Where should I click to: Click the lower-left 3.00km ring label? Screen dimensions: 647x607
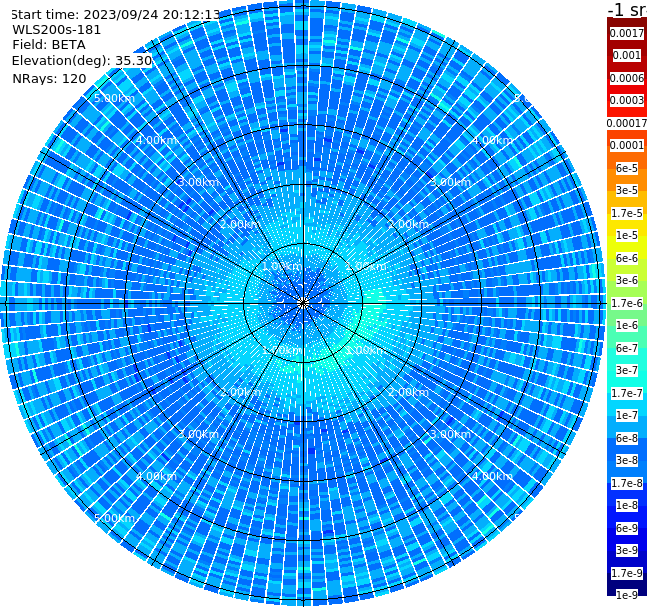click(x=198, y=434)
